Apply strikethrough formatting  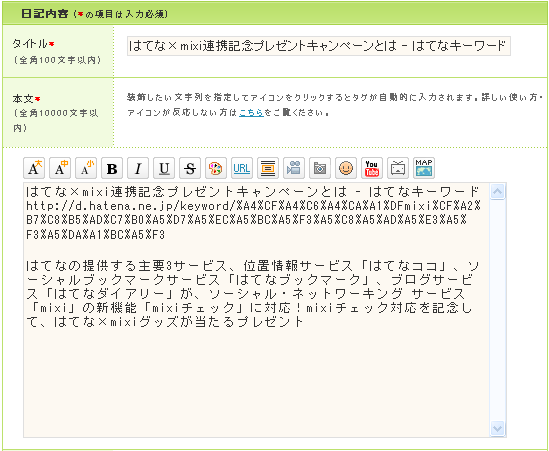190,168
